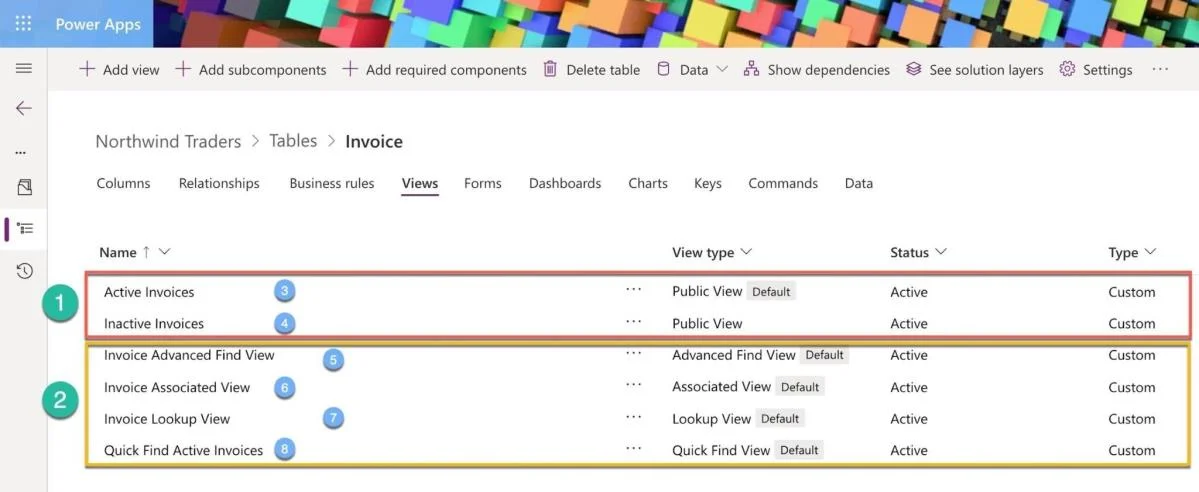Toggle the hamburger navigation menu
1199x492 pixels.
(x=24, y=69)
